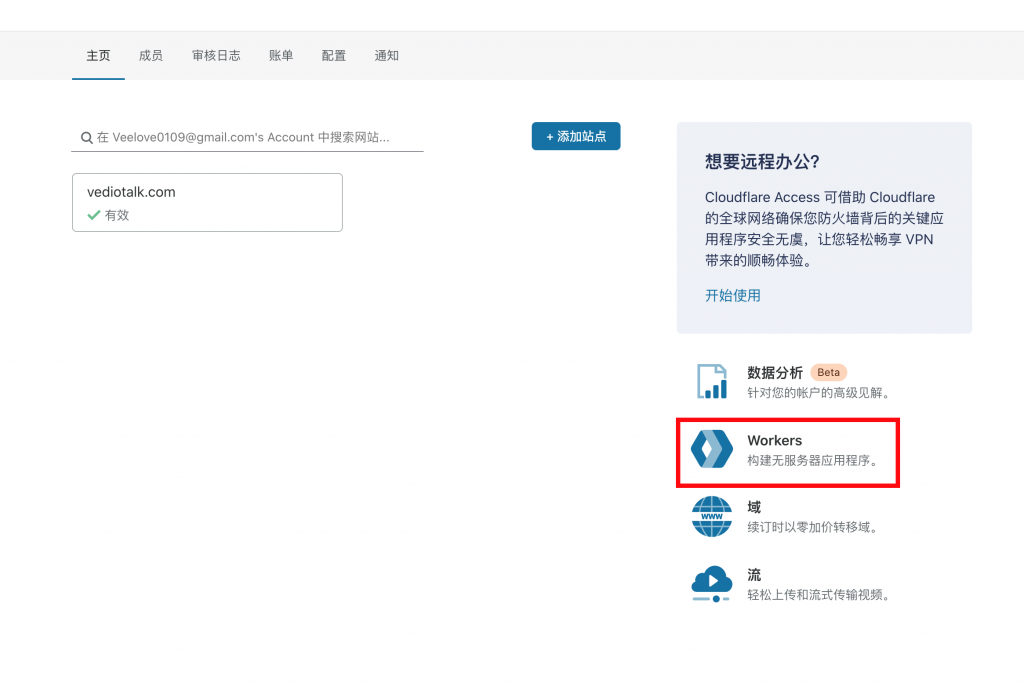Open the 主页 tab

pos(98,56)
